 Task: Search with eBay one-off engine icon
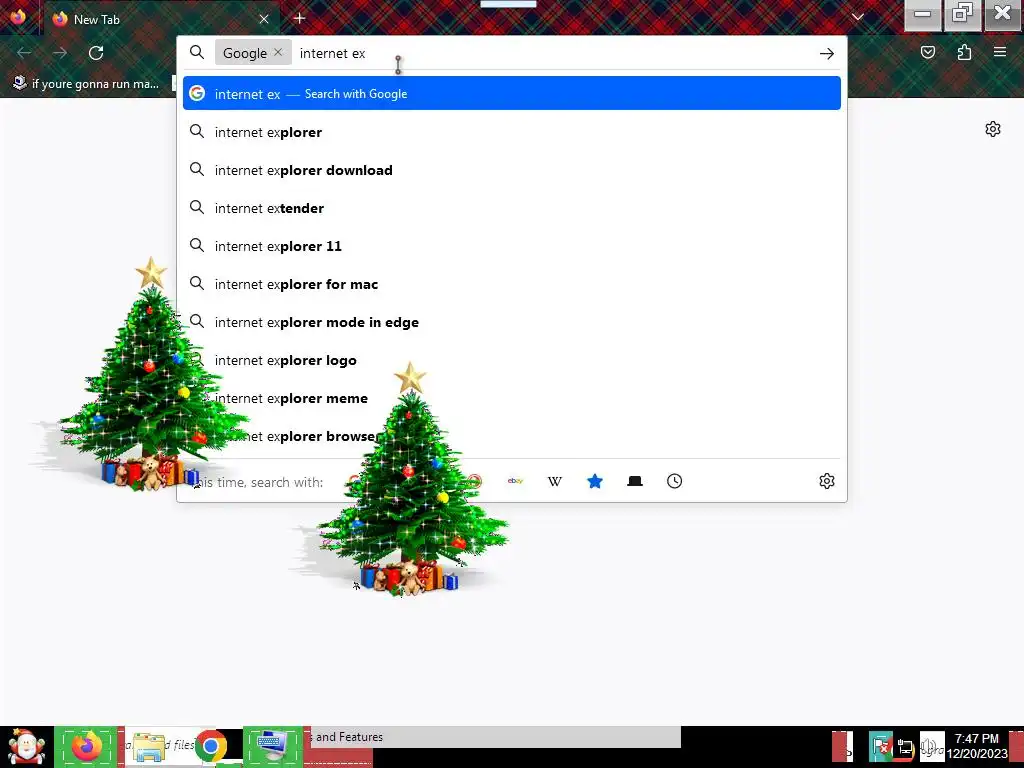point(515,481)
